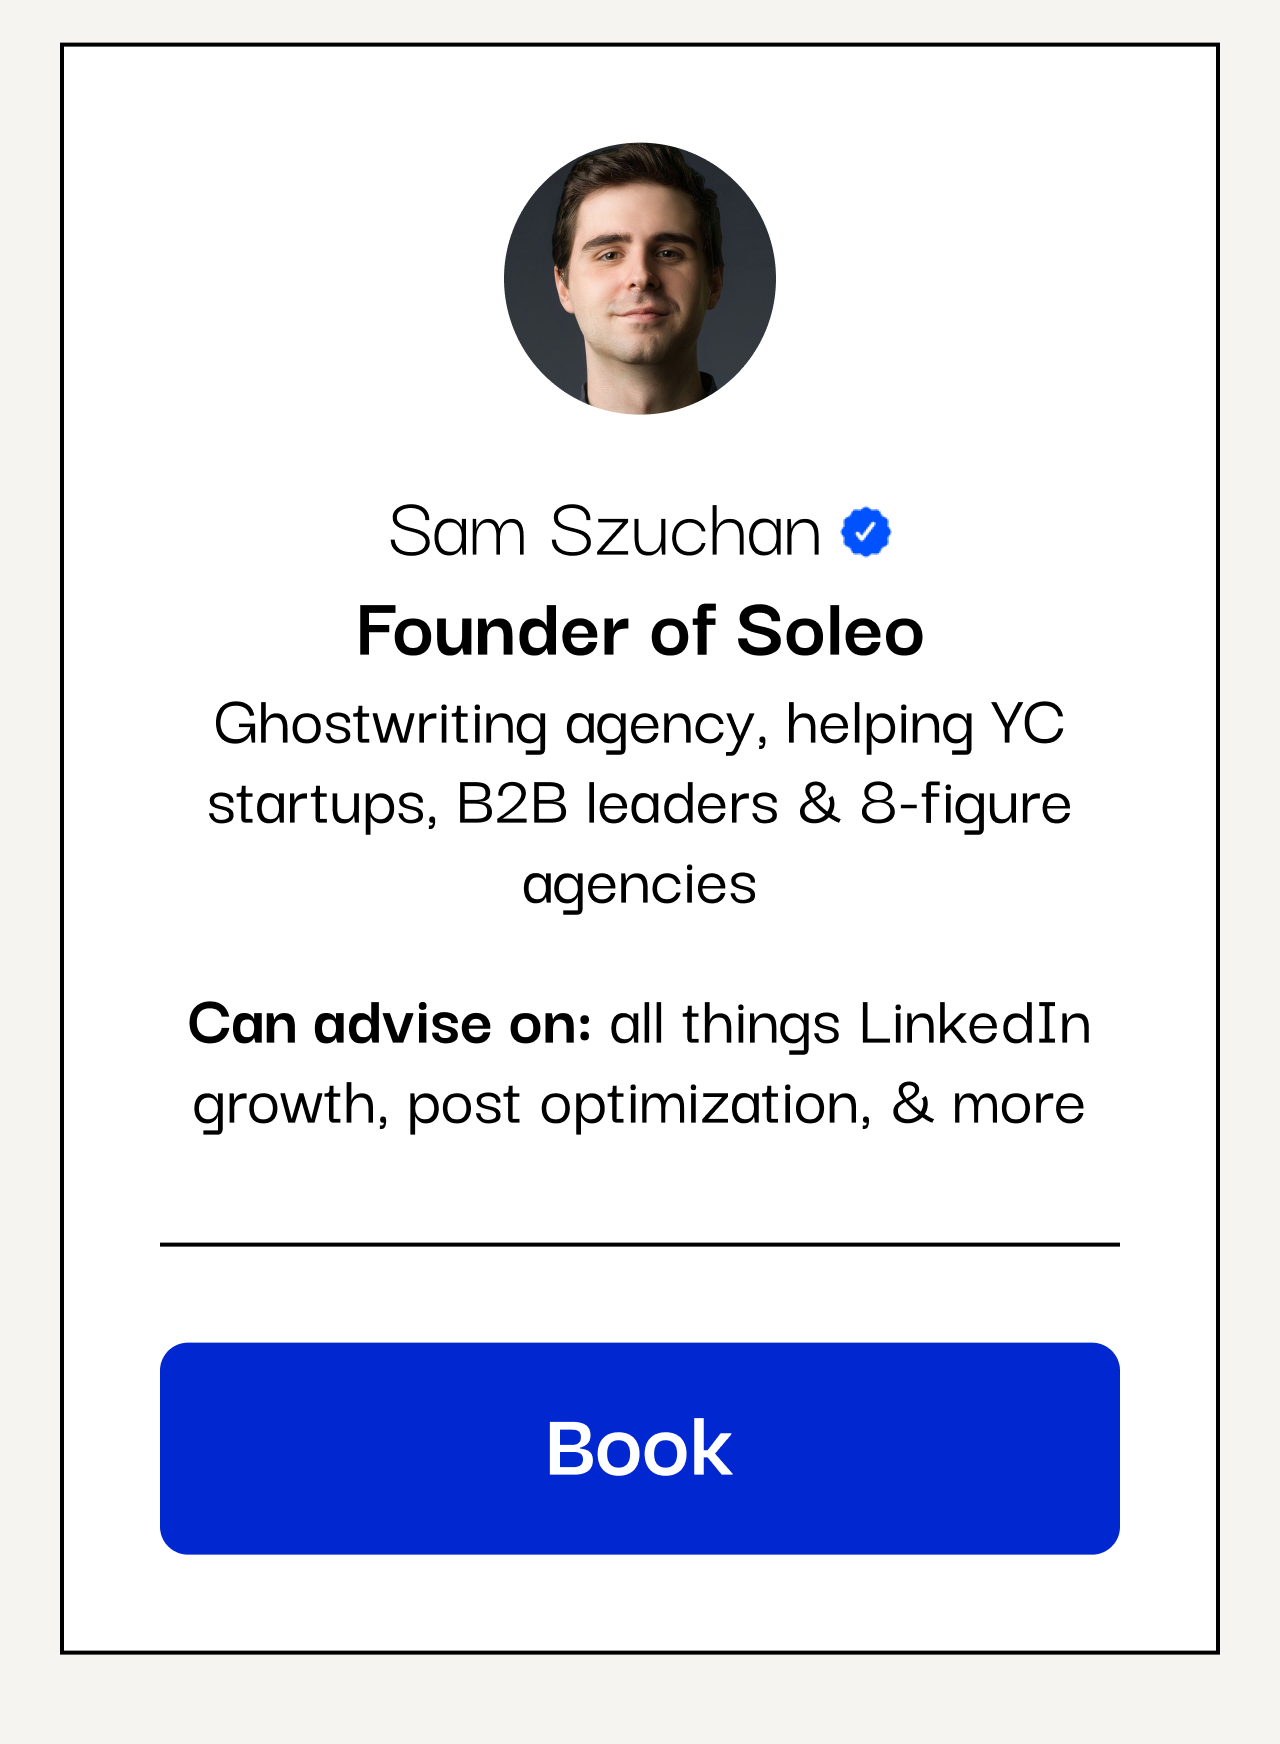
Task: Click the all things LinkedIn text
Action: pyautogui.click(x=850, y=1026)
